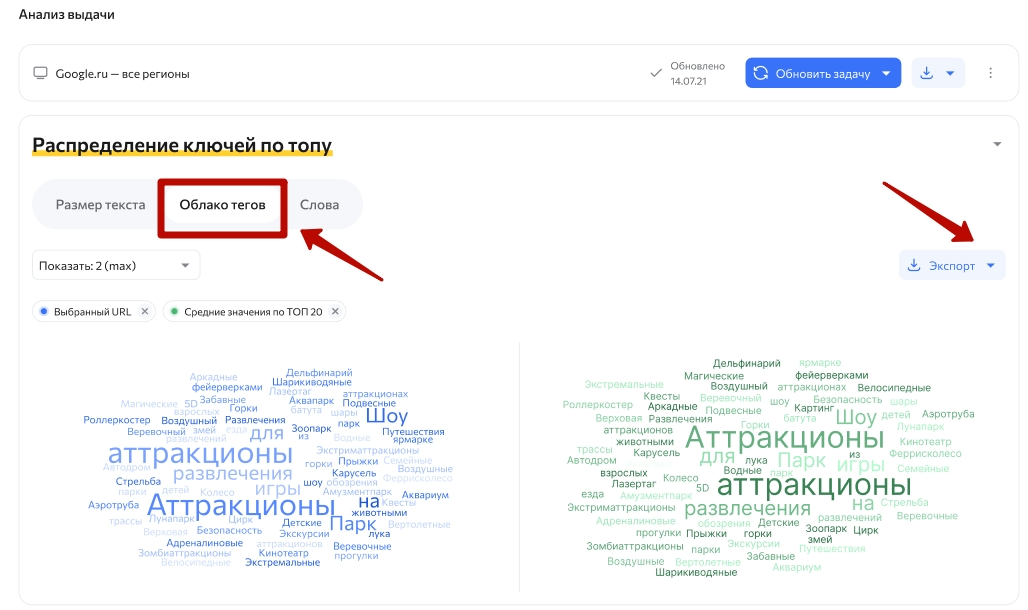This screenshot has height=610, width=1028.
Task: Click the monitor icon beside Google.ru
Action: pyautogui.click(x=41, y=73)
